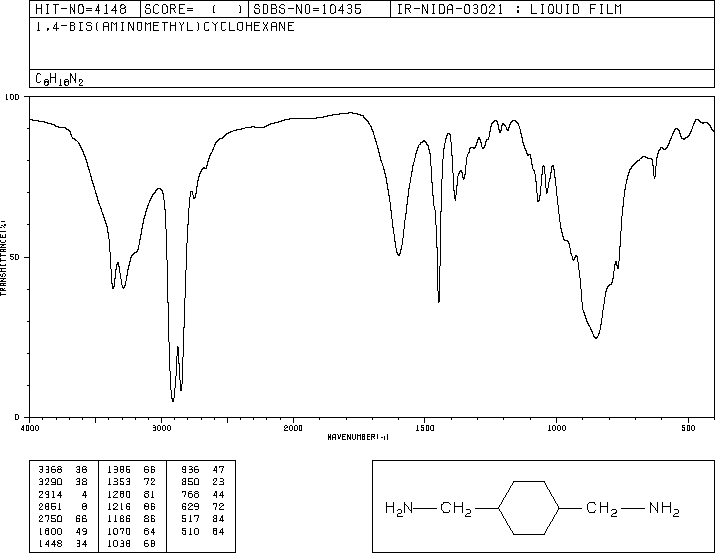Viewport: 715px width, 553px height.
Task: Select compound name 1,4-bis(aminomethyl)cyclohexane text
Action: (165, 27)
